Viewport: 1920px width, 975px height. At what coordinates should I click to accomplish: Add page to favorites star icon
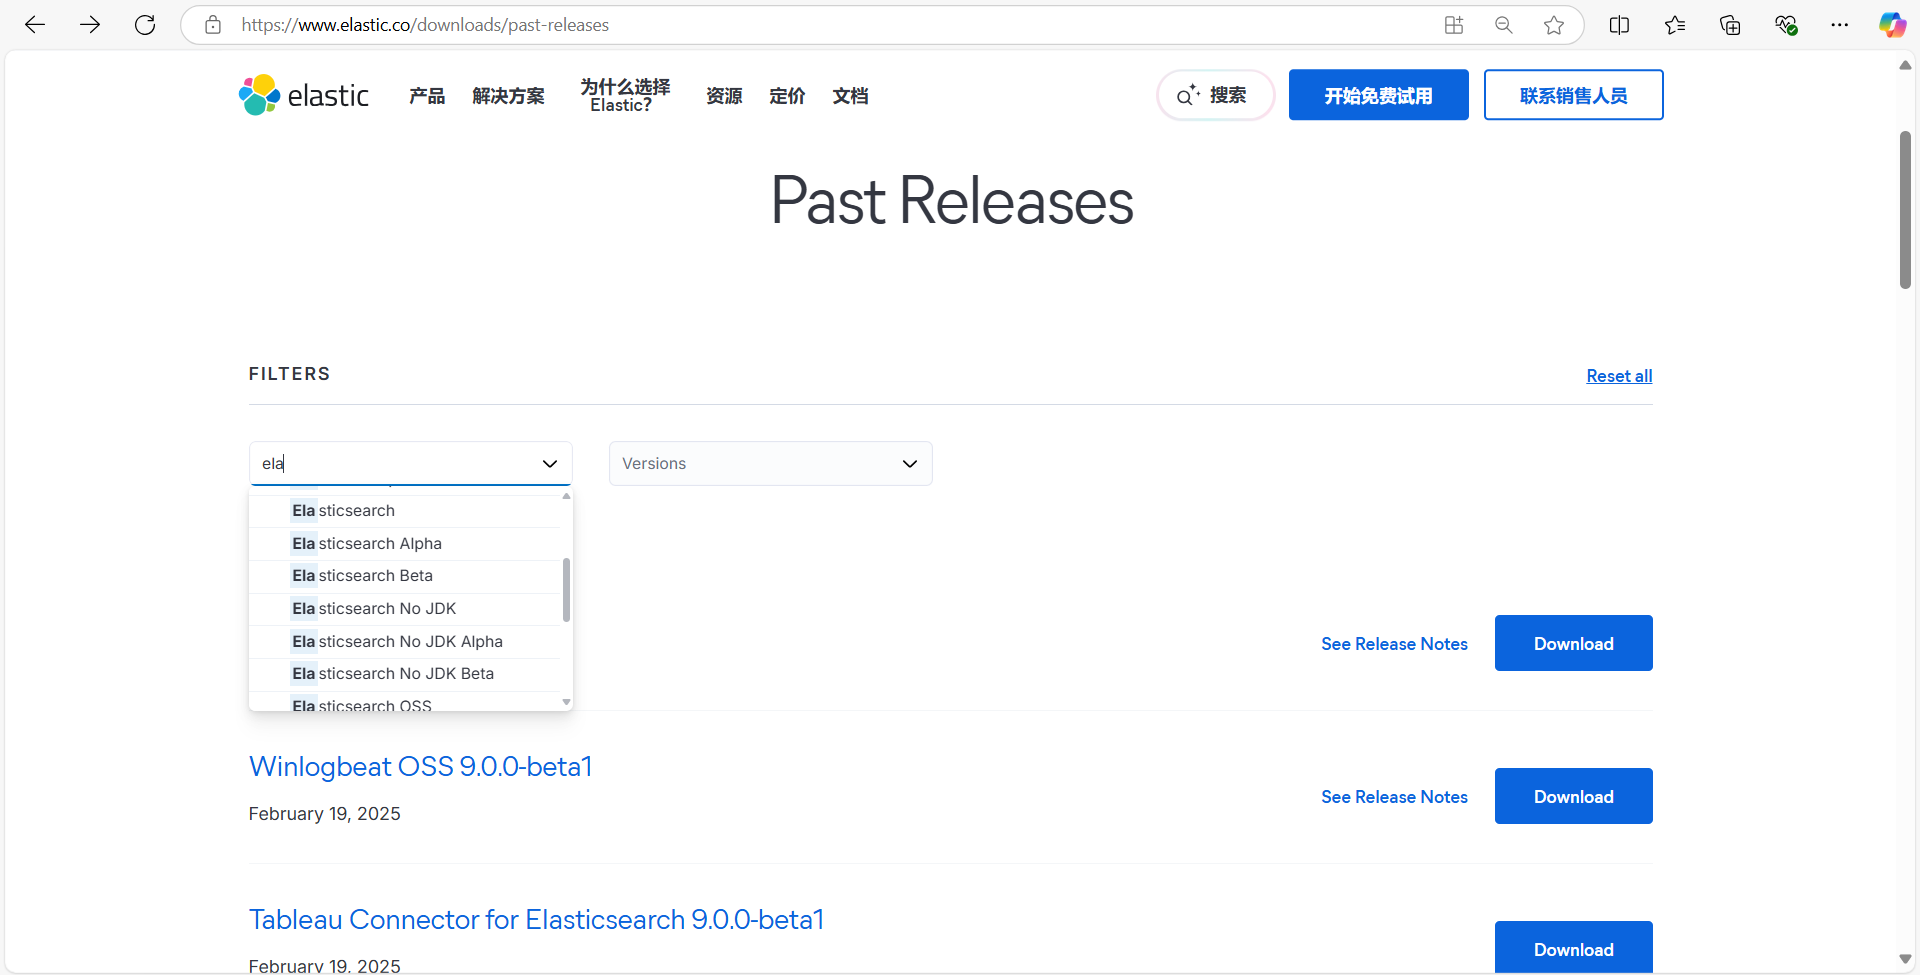1554,25
